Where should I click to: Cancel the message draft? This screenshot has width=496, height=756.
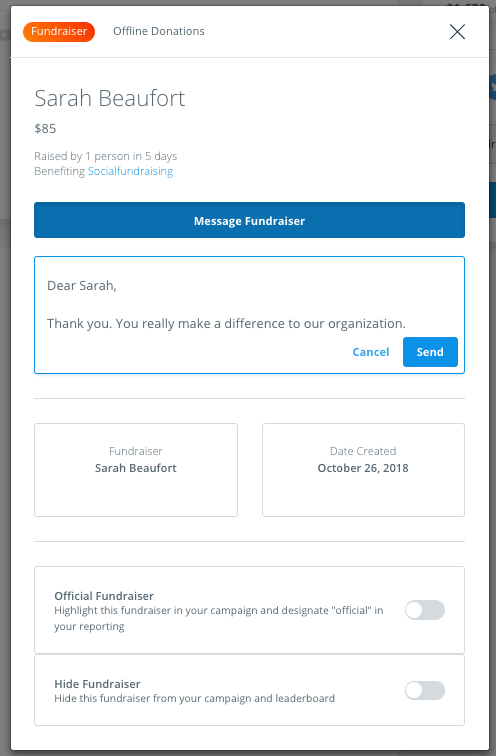coord(371,352)
